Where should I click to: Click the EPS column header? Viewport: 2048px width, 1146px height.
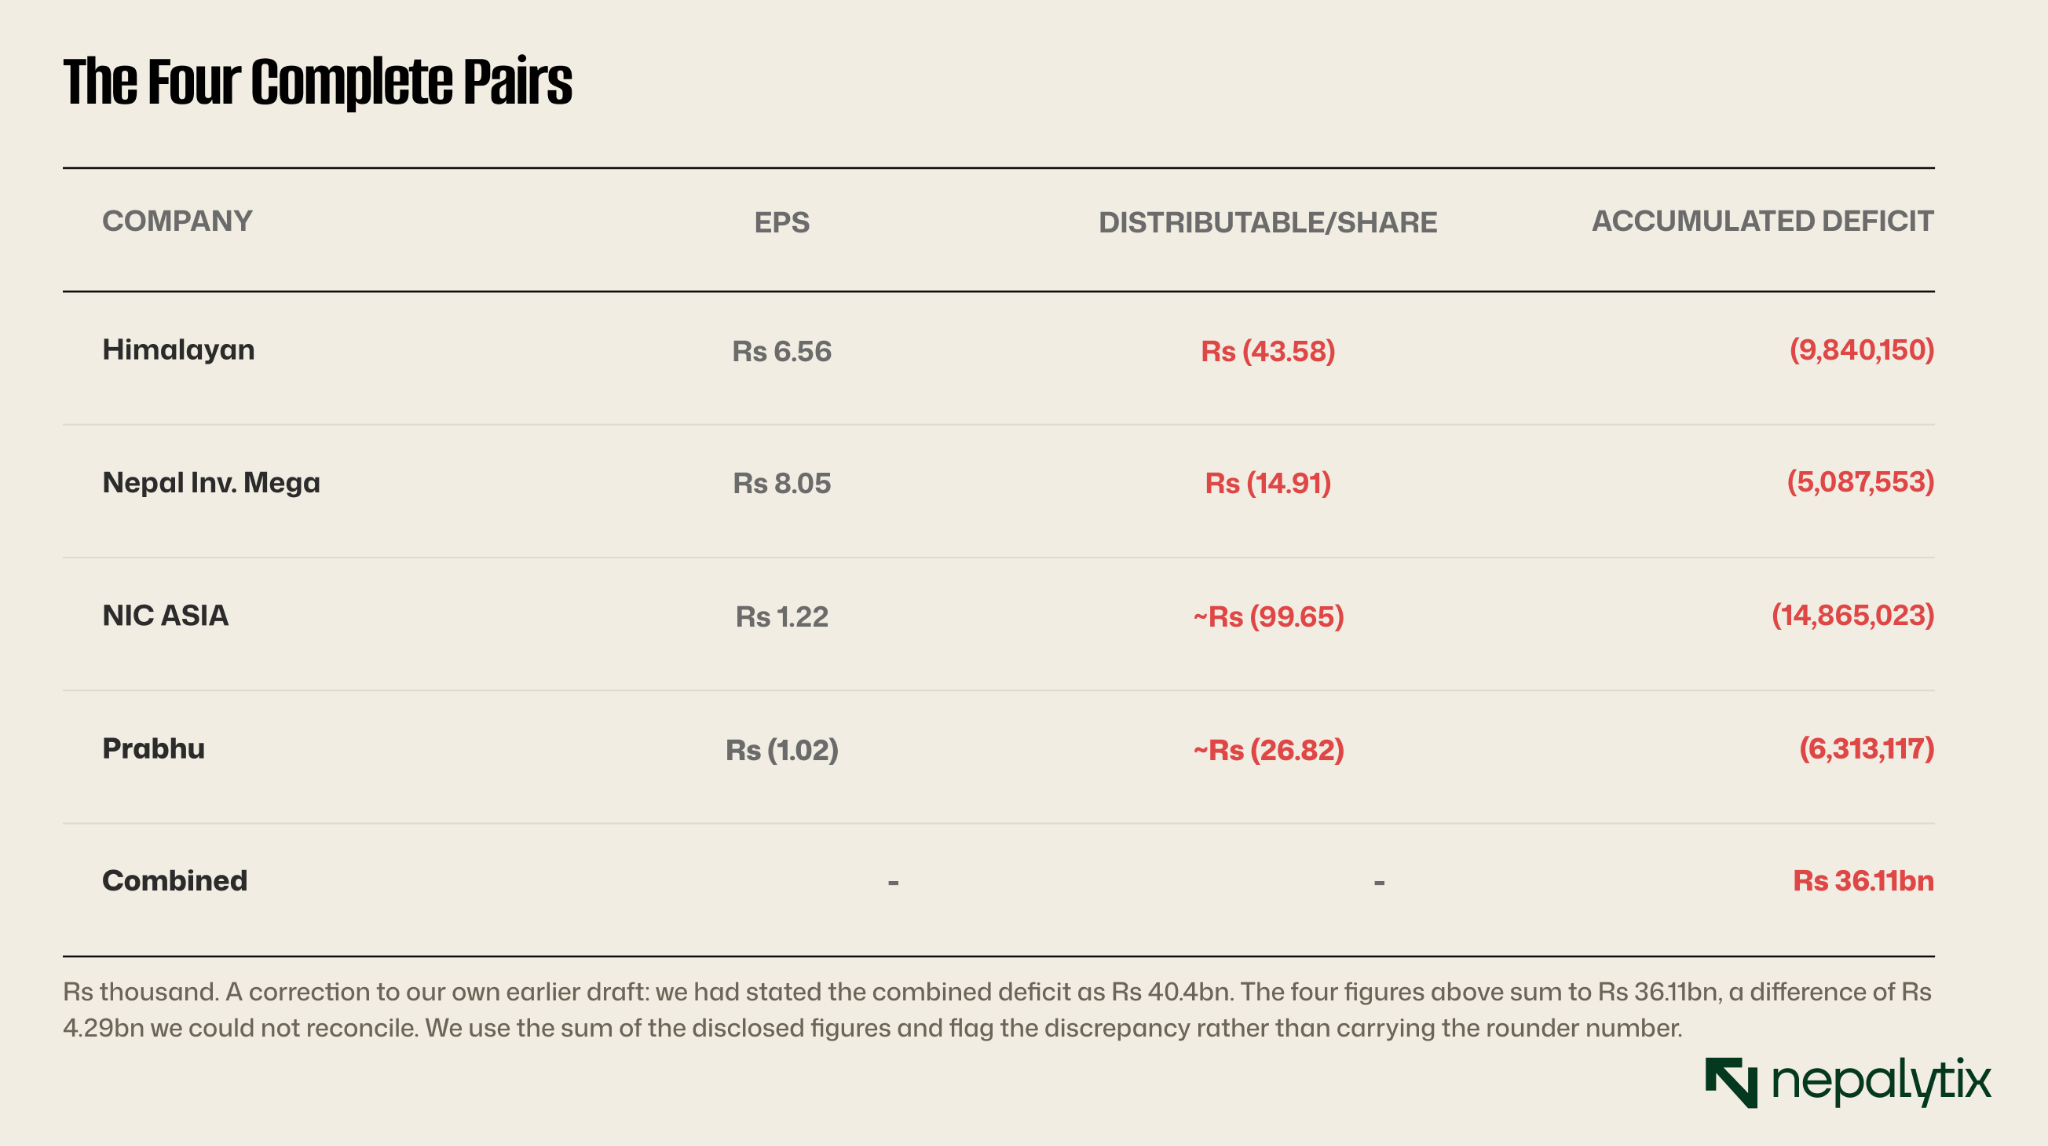pyautogui.click(x=782, y=222)
